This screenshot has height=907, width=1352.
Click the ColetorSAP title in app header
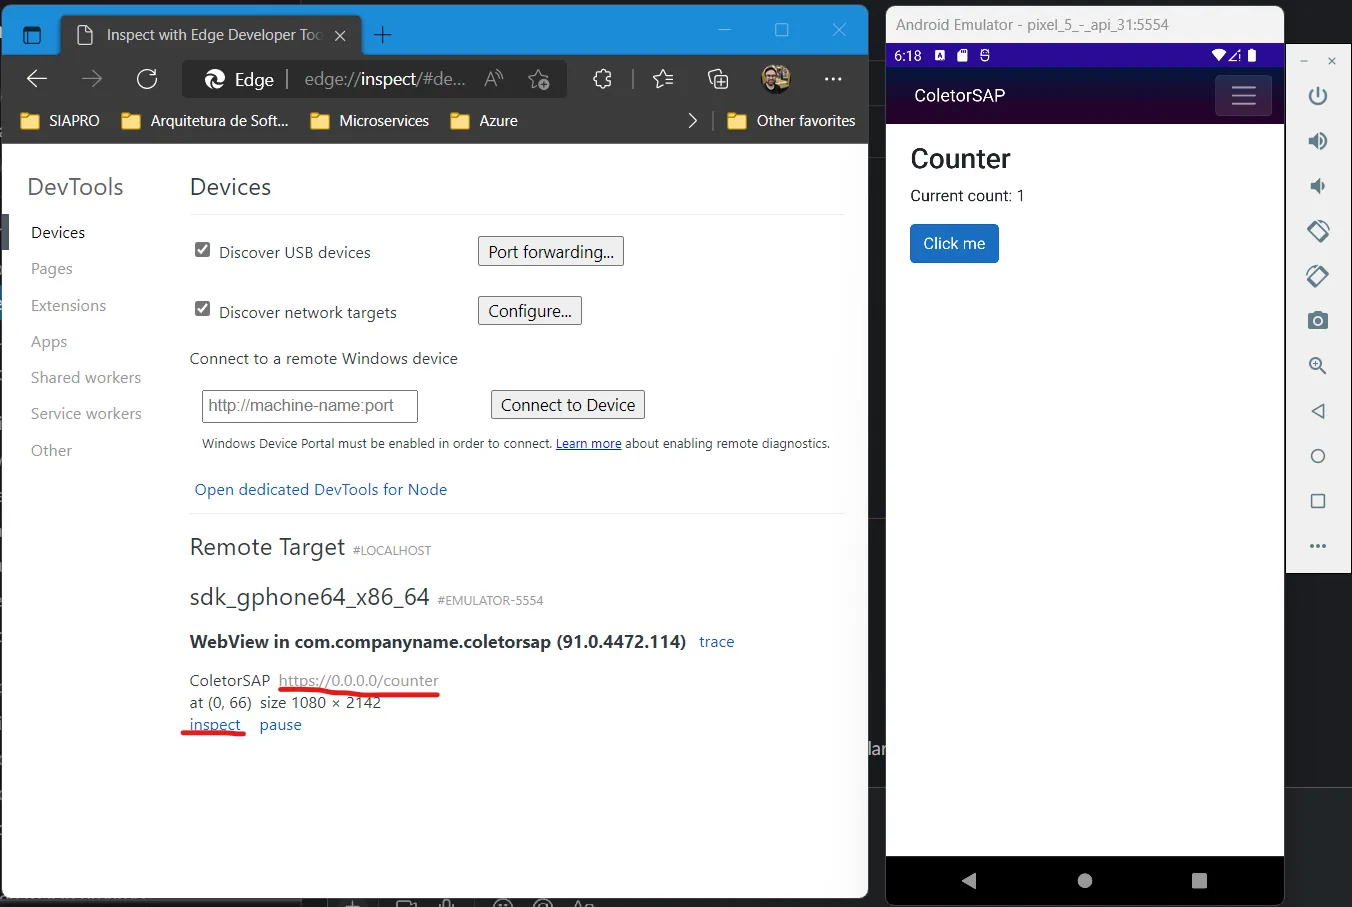959,96
